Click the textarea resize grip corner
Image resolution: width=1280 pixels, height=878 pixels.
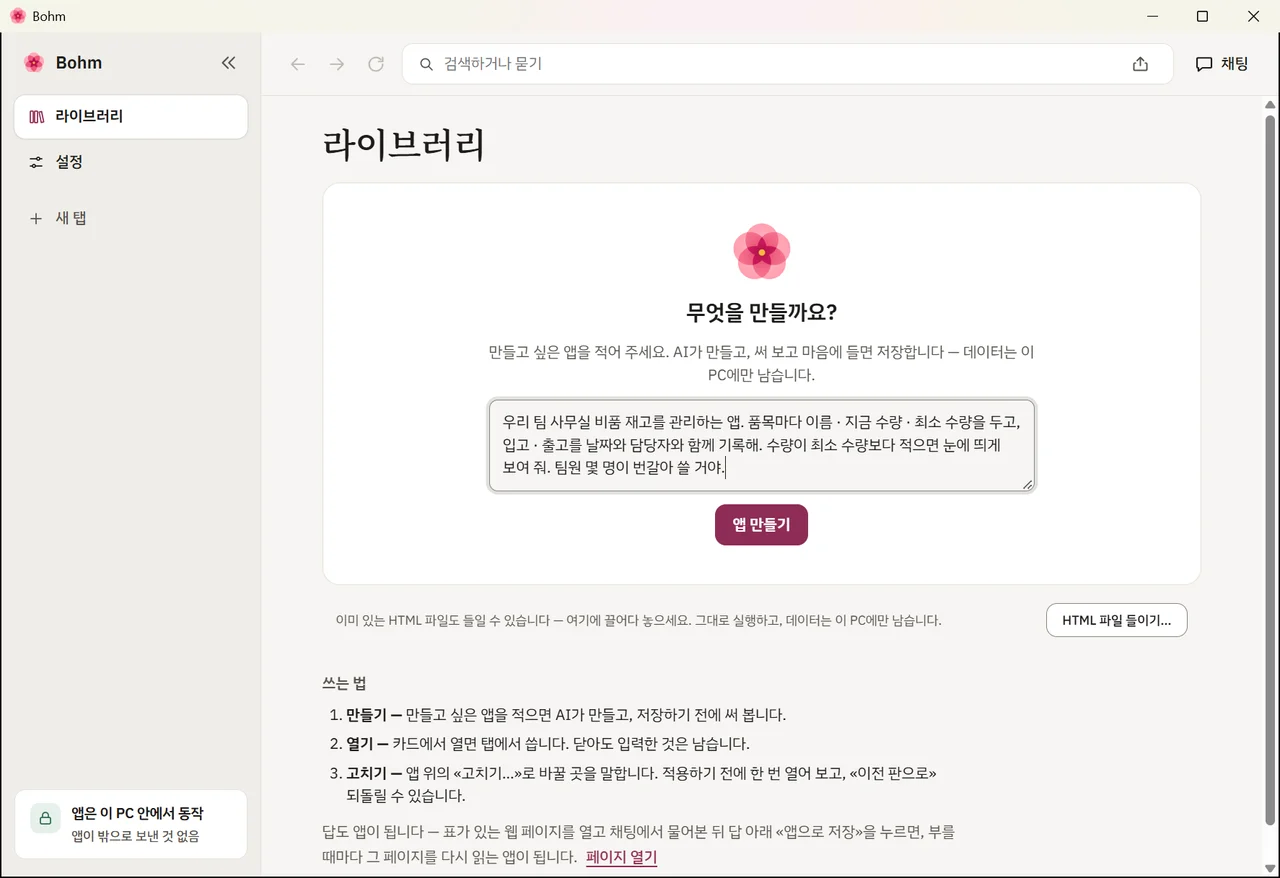pos(1026,483)
